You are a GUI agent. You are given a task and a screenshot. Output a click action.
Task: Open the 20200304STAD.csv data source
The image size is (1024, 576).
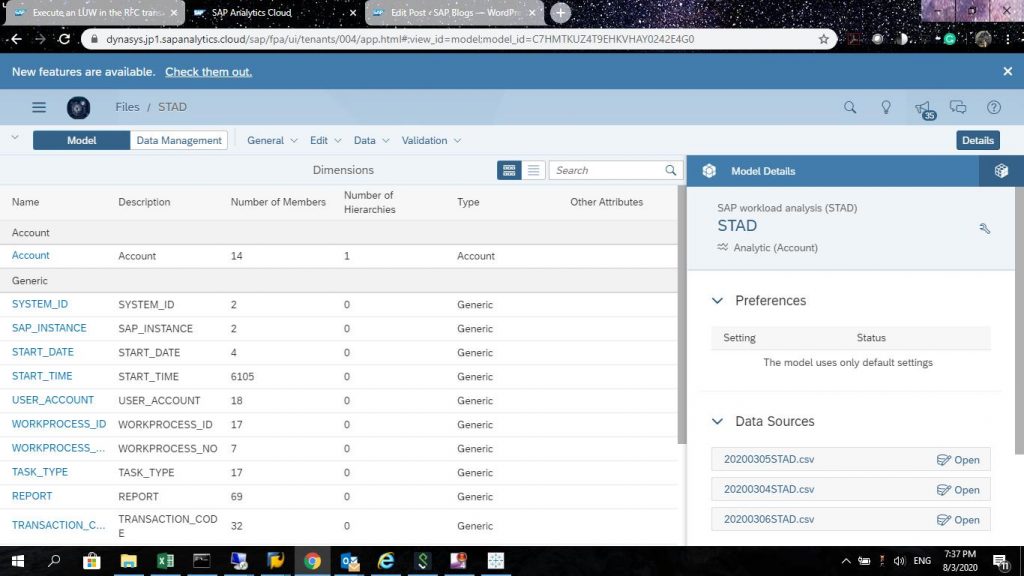[958, 490]
